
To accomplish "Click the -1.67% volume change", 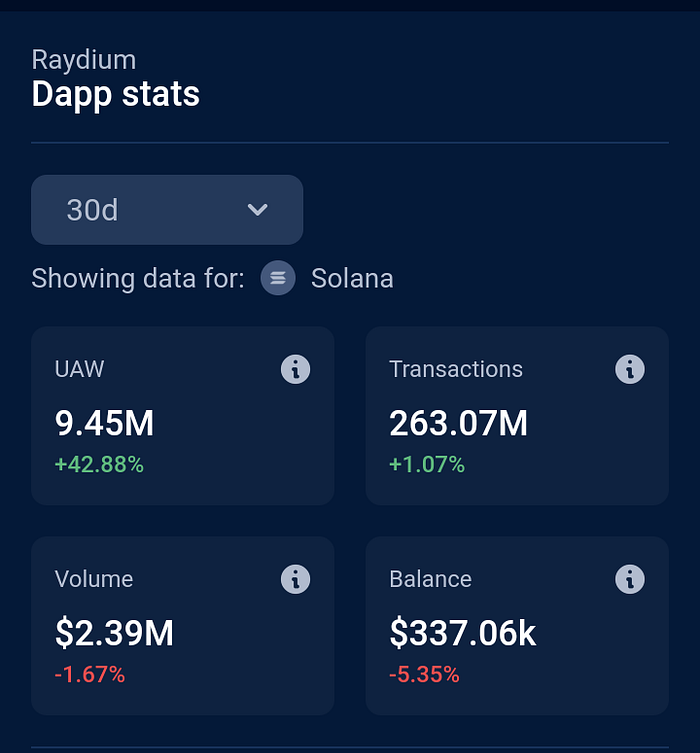I will (x=90, y=675).
